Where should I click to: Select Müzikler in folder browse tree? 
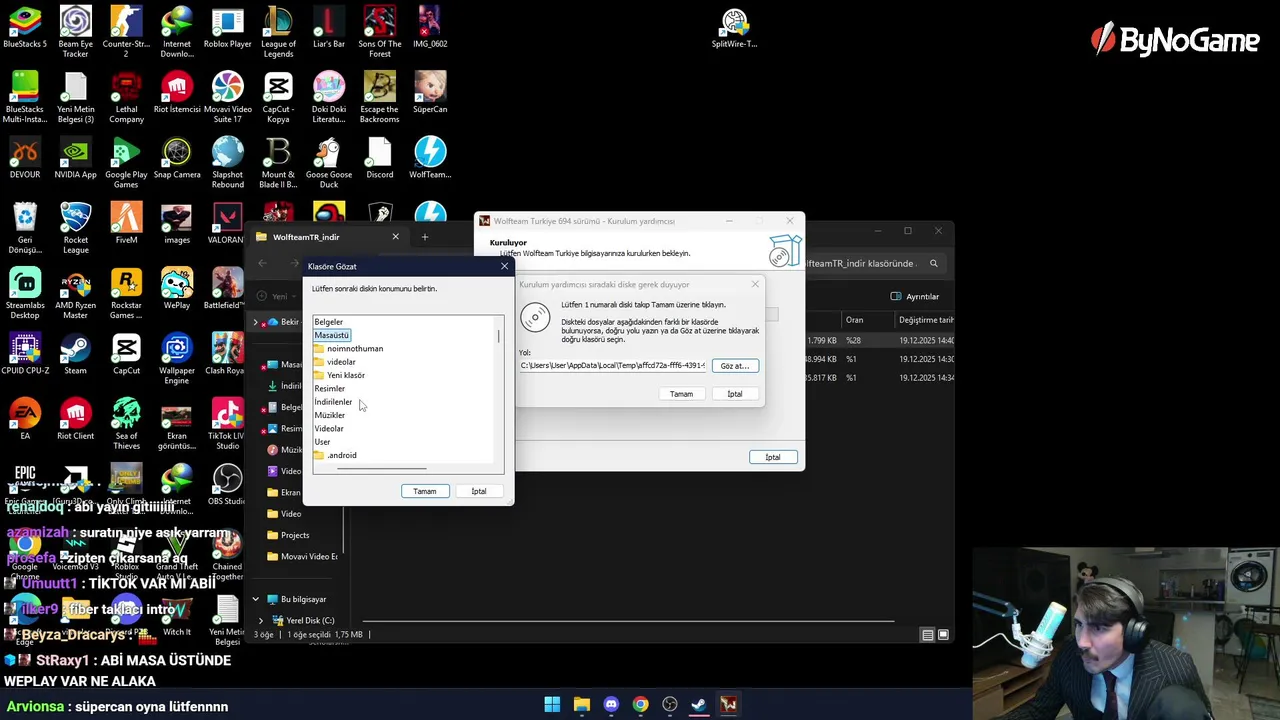point(329,415)
